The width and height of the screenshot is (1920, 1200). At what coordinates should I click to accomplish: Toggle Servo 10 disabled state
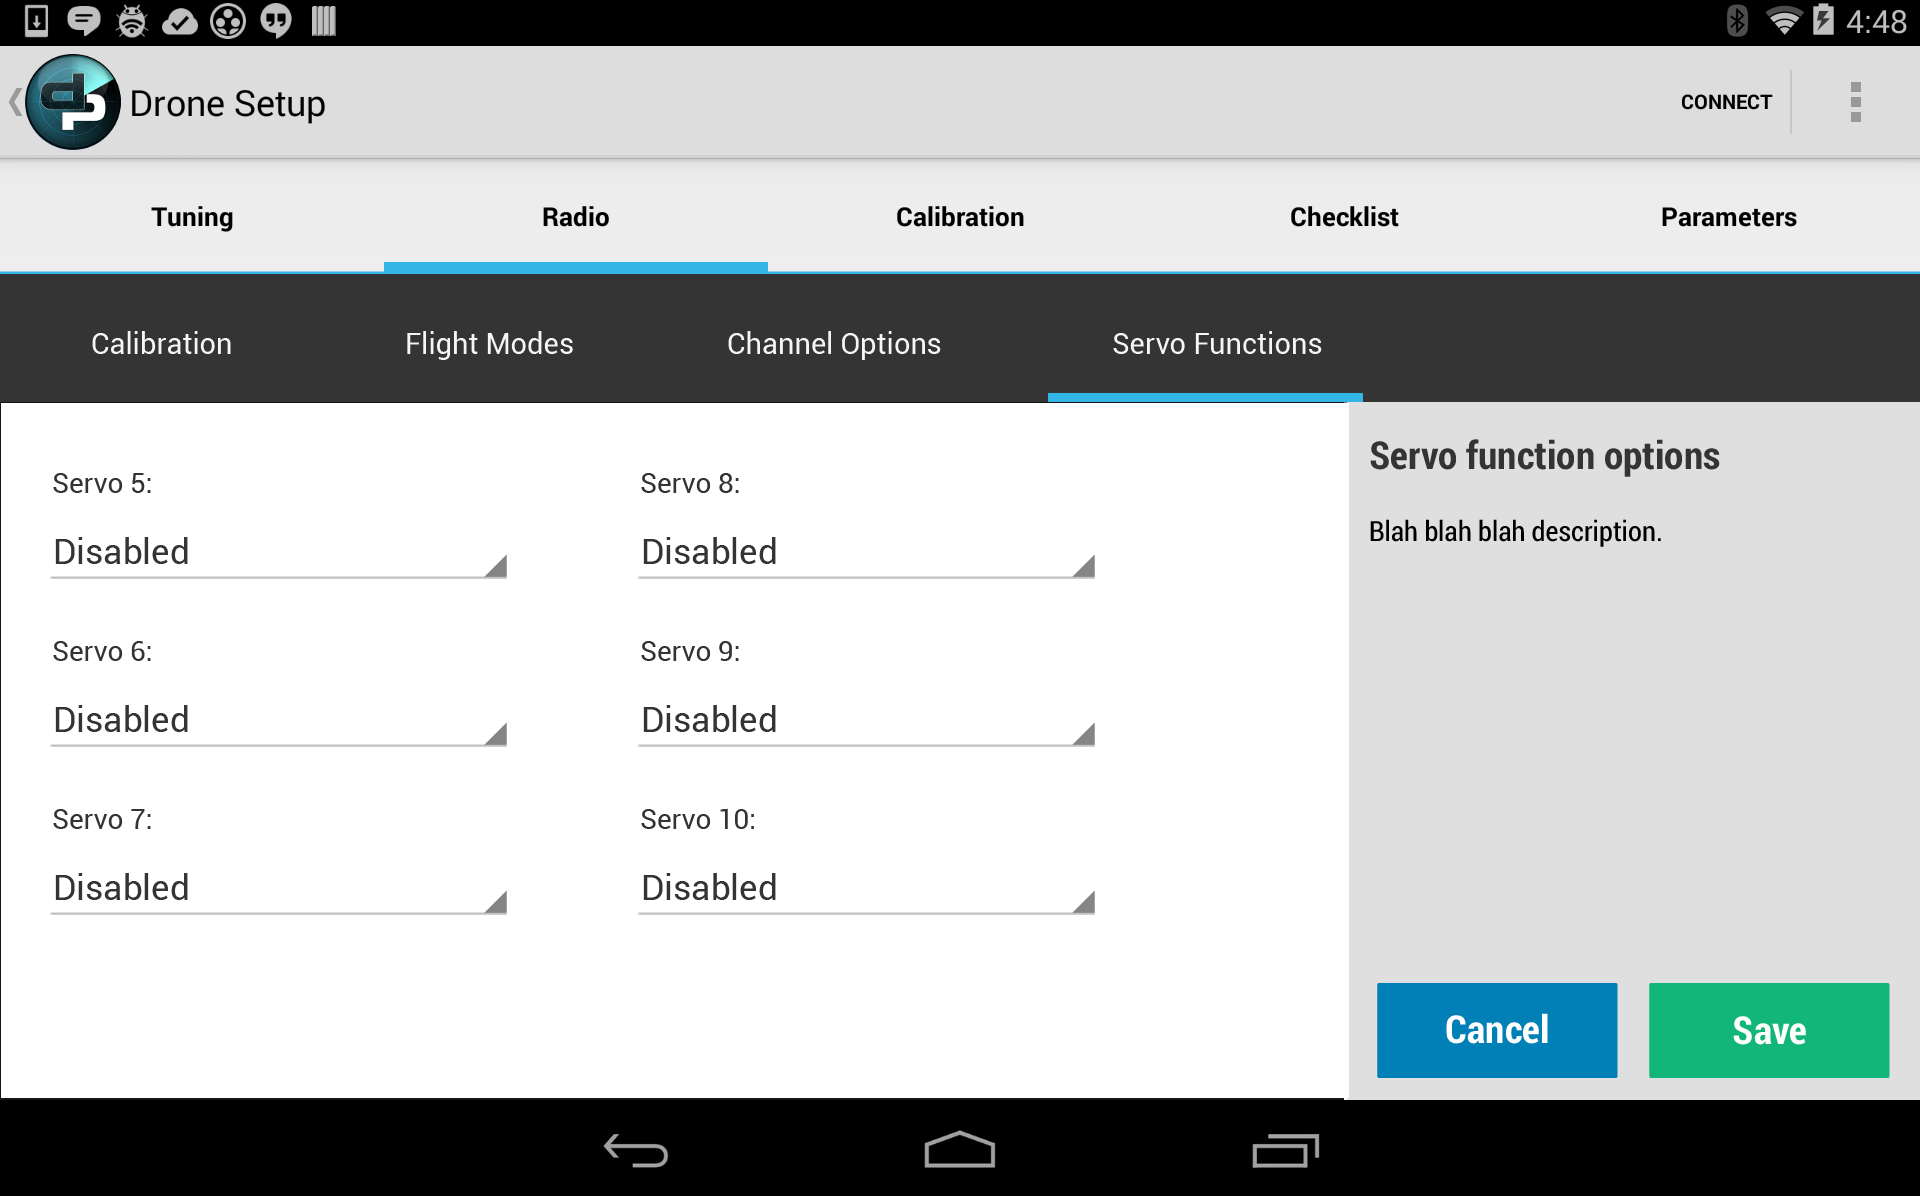(865, 886)
